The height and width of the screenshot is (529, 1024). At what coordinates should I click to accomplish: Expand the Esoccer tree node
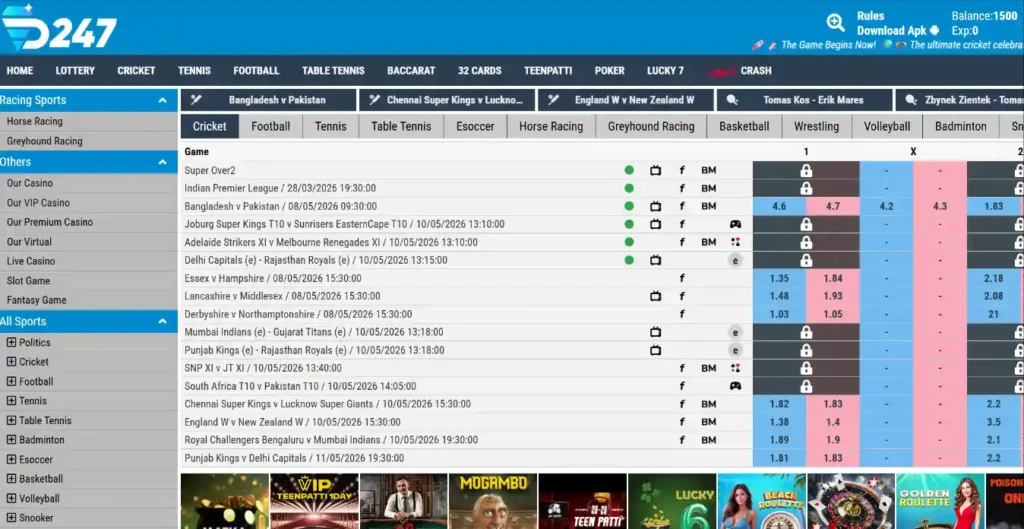coord(11,459)
